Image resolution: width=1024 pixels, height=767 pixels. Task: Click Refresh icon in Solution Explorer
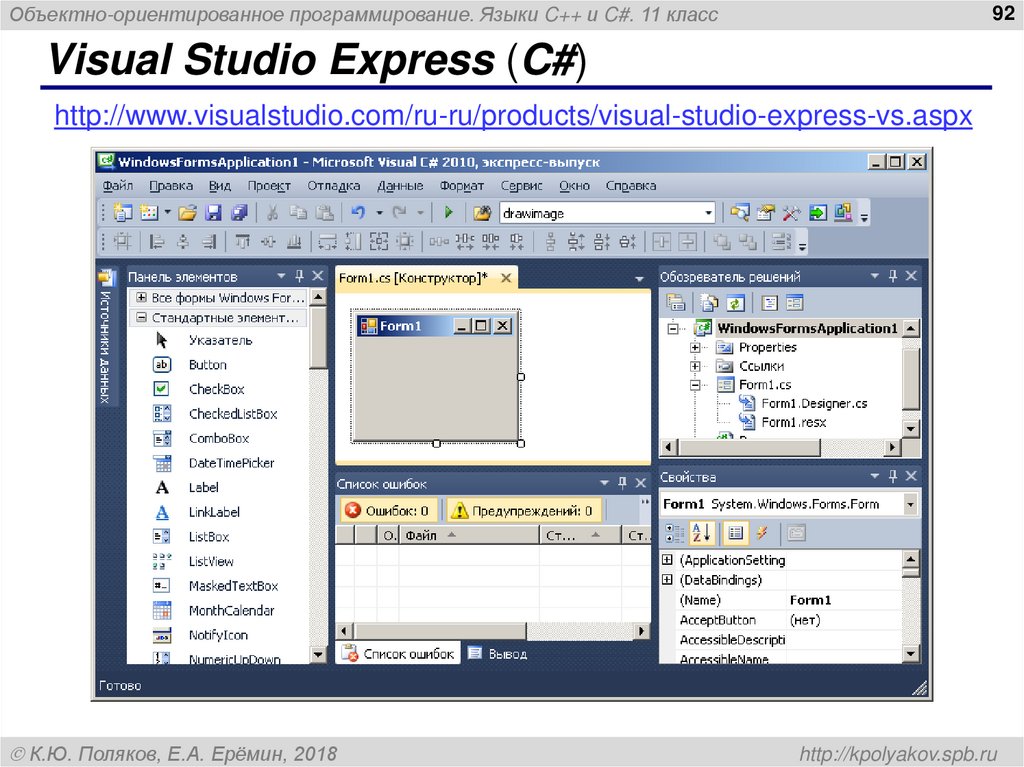[736, 303]
